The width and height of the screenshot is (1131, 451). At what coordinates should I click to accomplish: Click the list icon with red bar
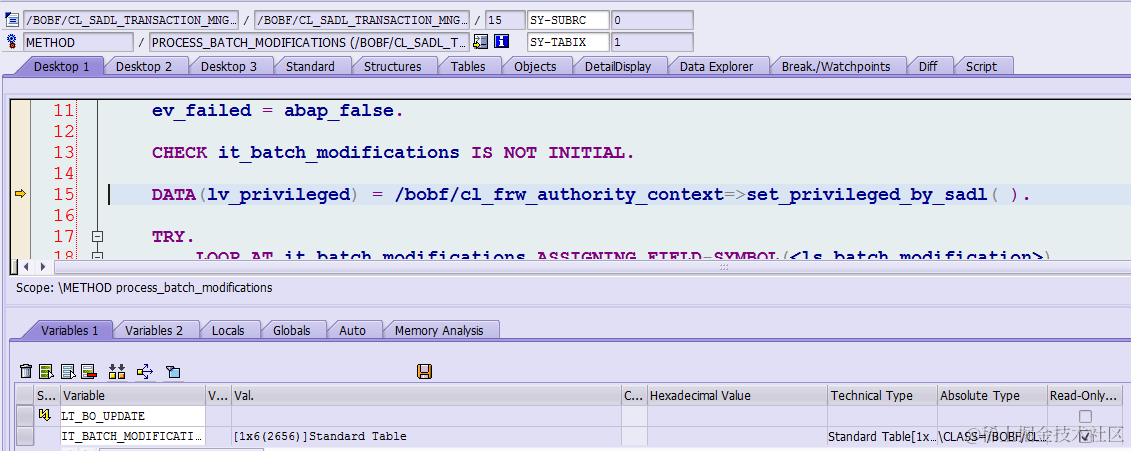tap(89, 372)
